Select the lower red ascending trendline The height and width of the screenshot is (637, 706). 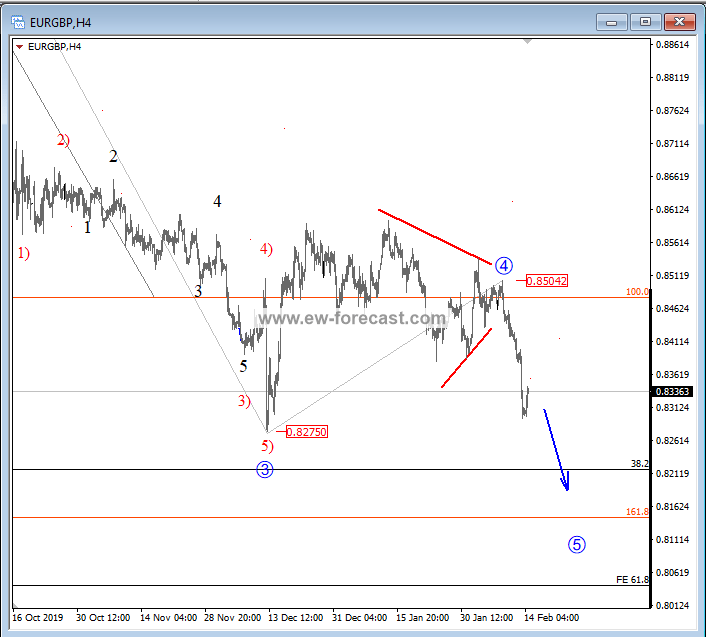tap(466, 357)
